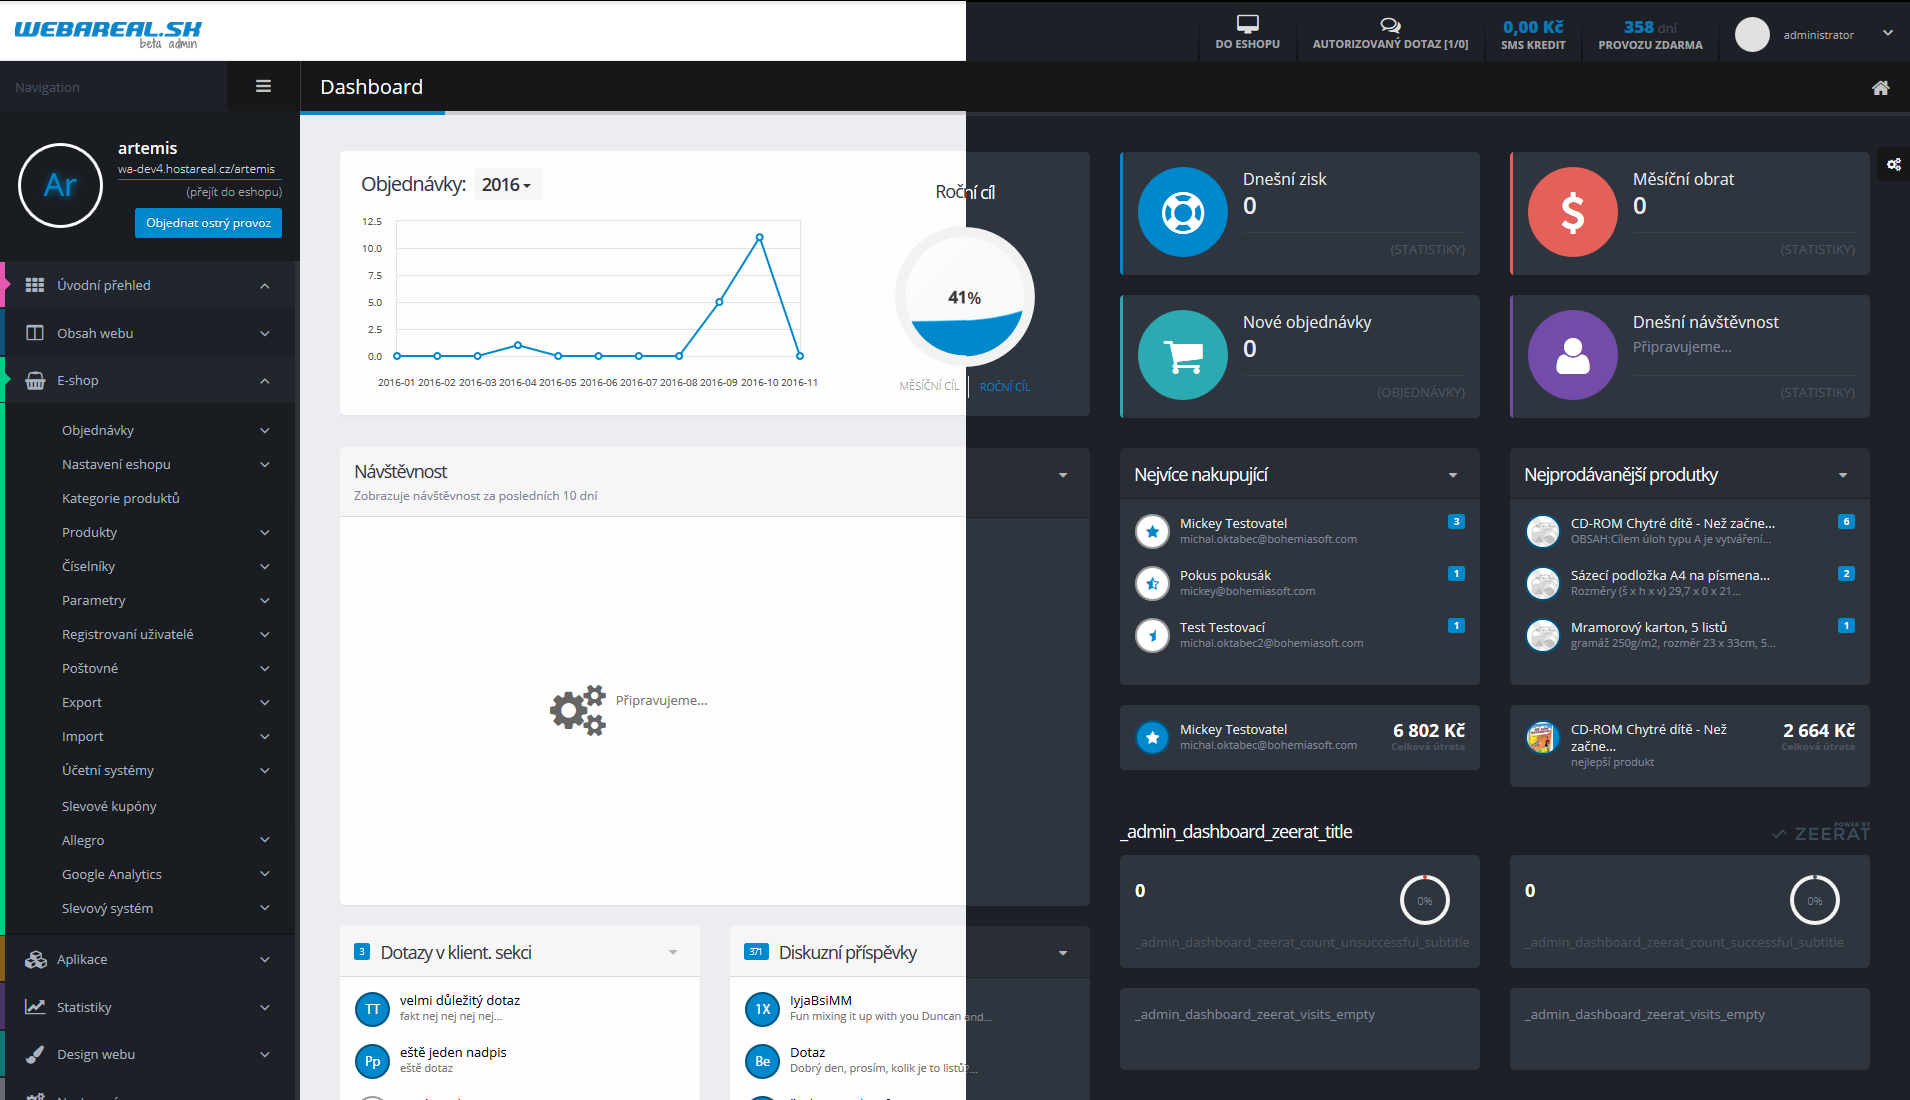The height and width of the screenshot is (1100, 1910).
Task: Click the Do eshopu monitor icon
Action: point(1247,24)
